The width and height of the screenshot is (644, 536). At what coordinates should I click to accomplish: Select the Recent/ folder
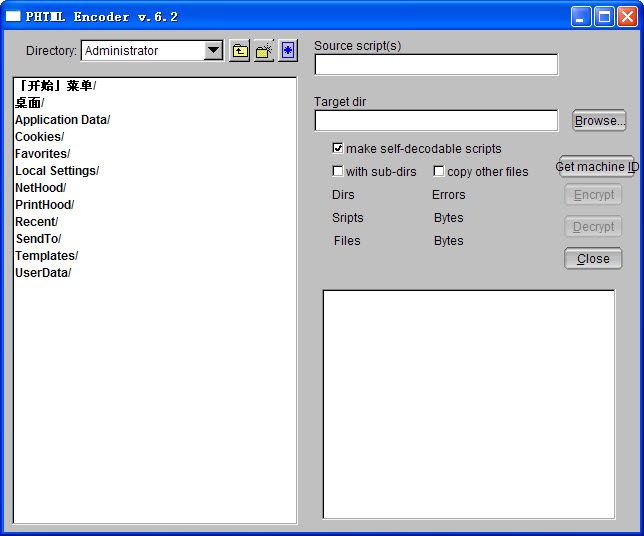coord(37,222)
